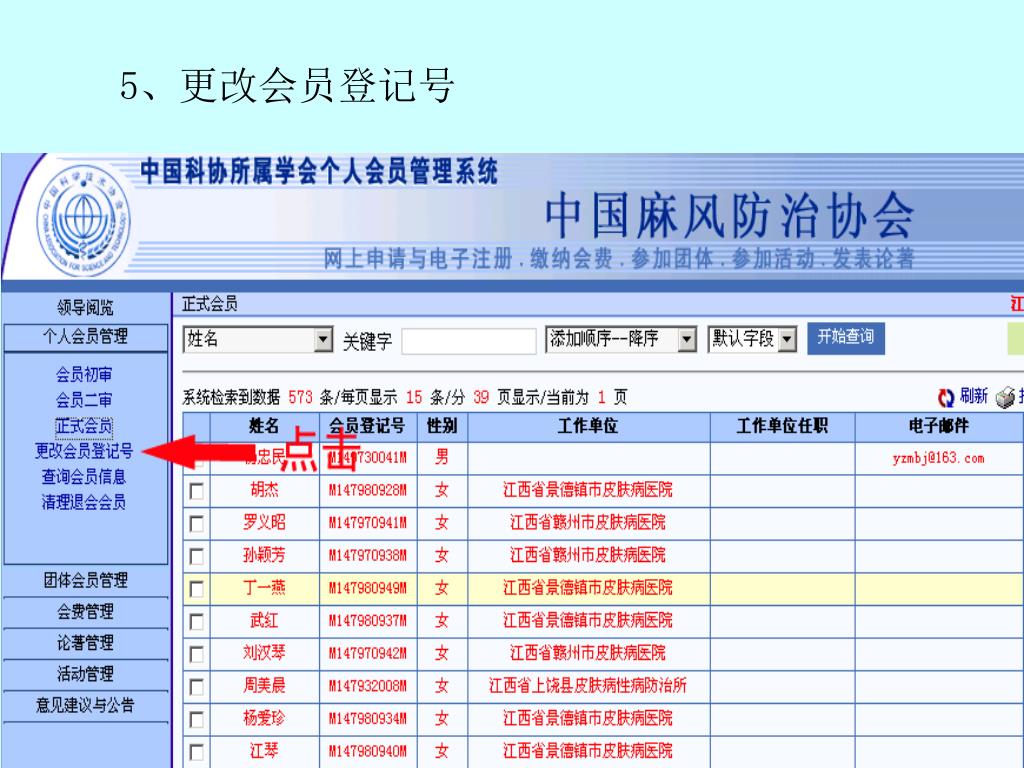The image size is (1024, 768).
Task: Click the 刷新 refresh link
Action: (x=973, y=396)
